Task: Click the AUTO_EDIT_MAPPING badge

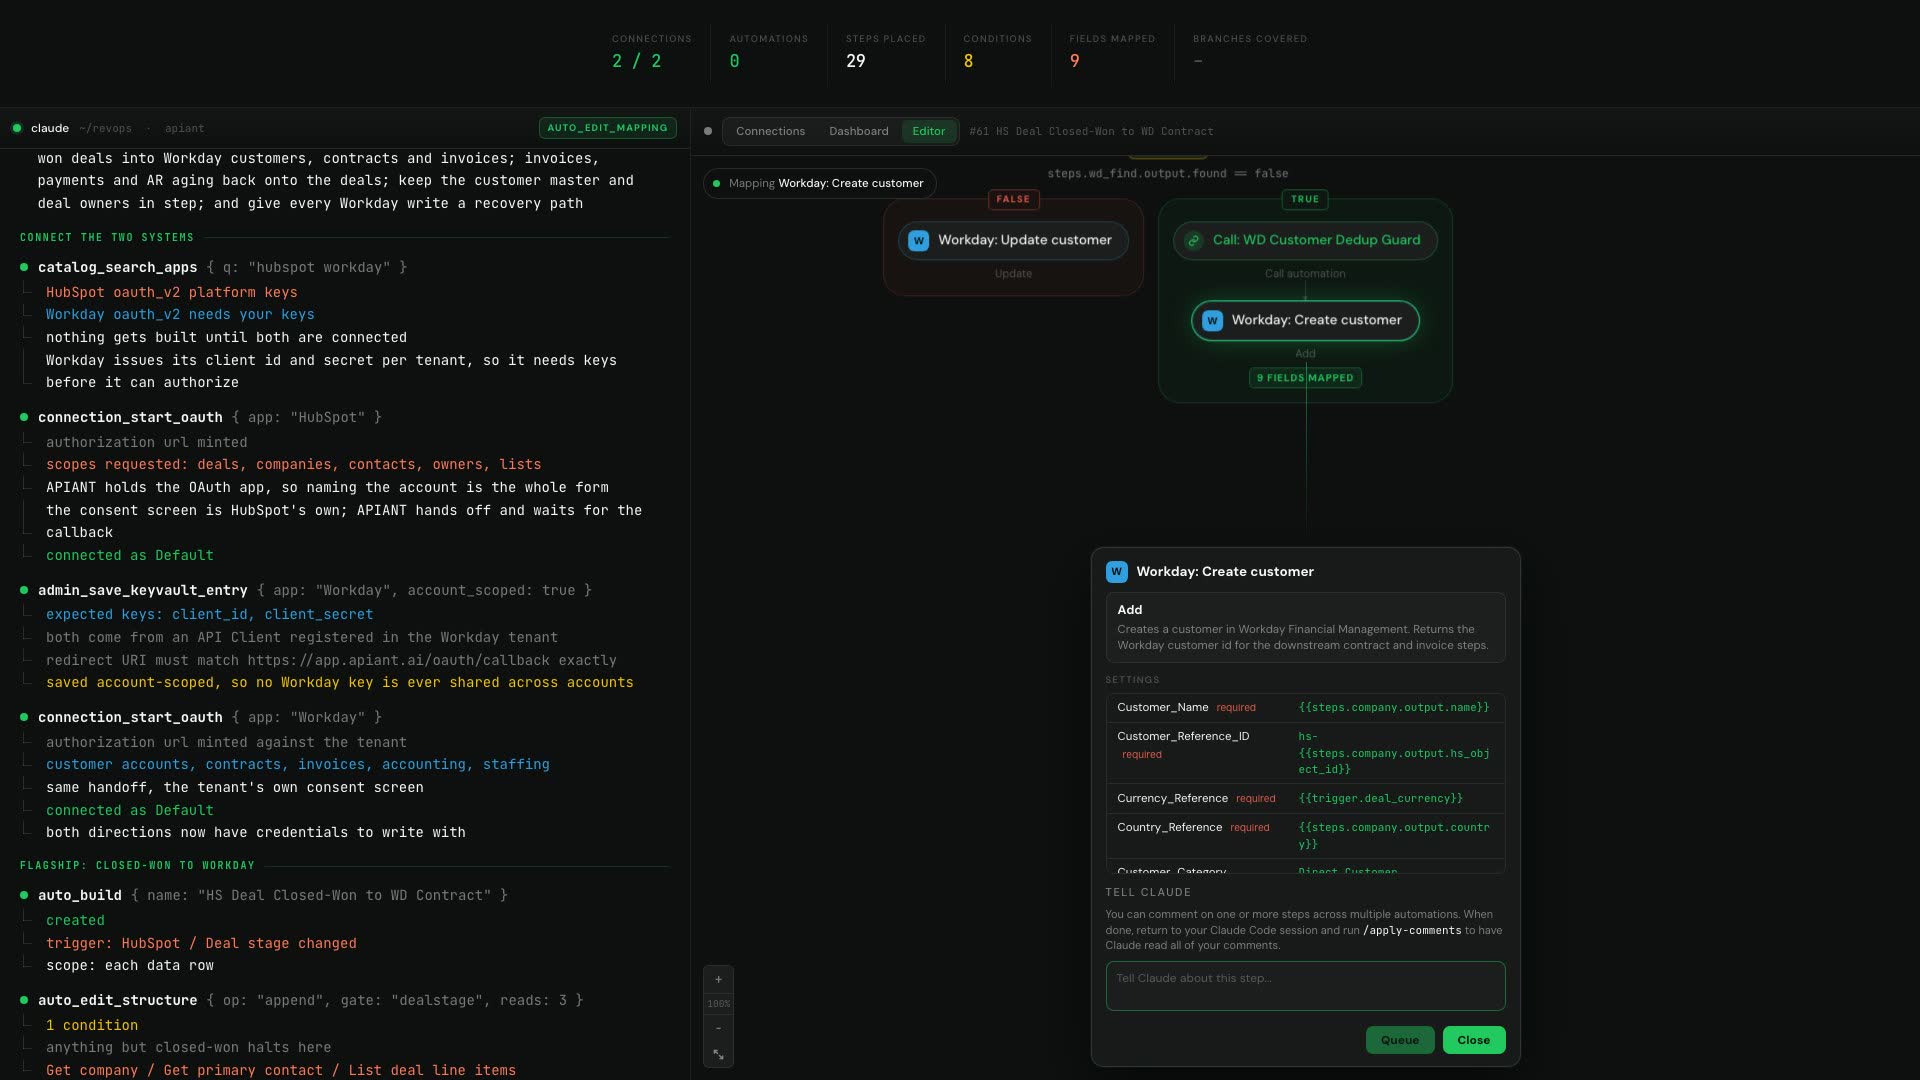Action: coord(607,128)
